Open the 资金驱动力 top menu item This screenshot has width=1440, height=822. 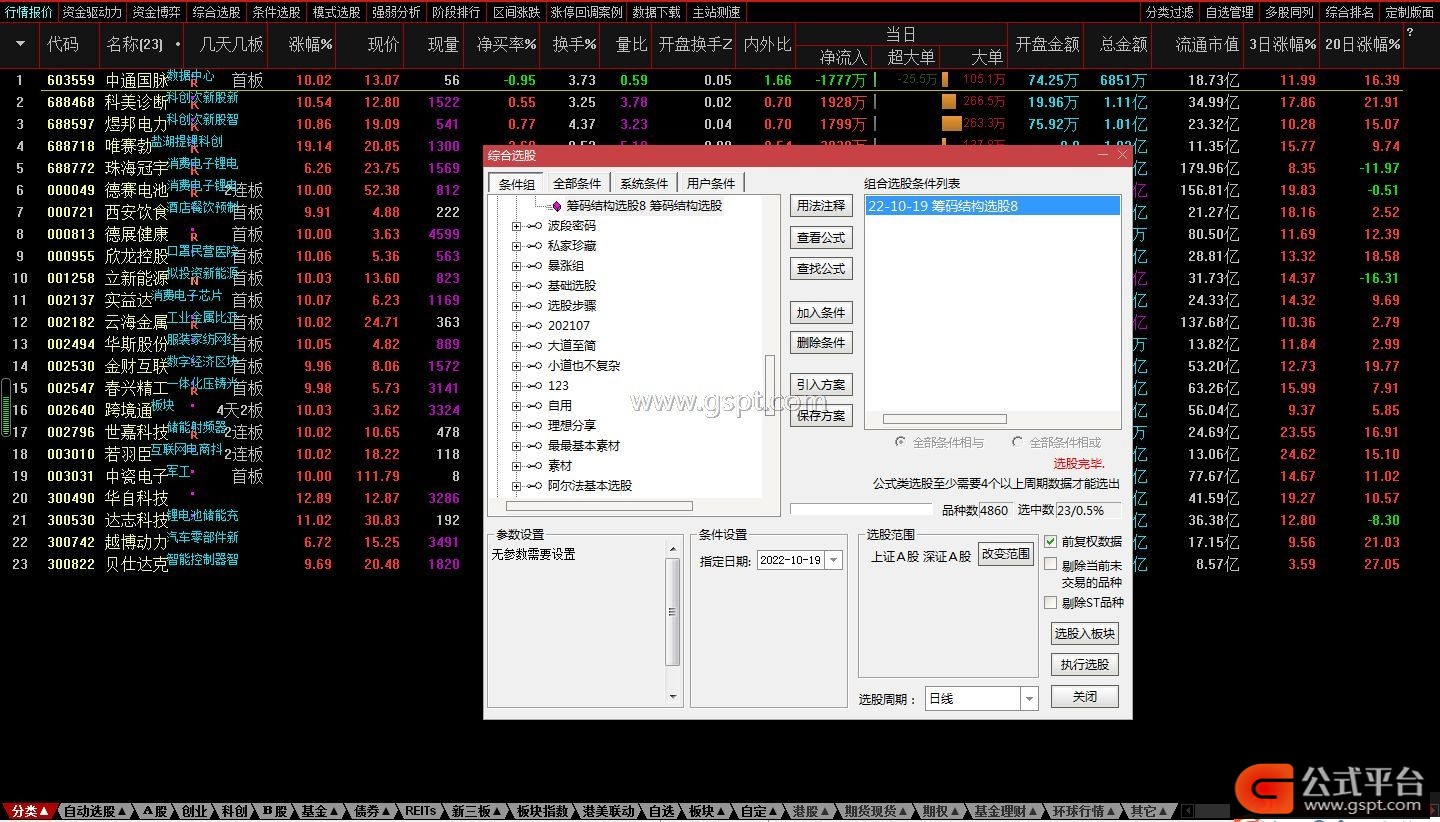92,12
